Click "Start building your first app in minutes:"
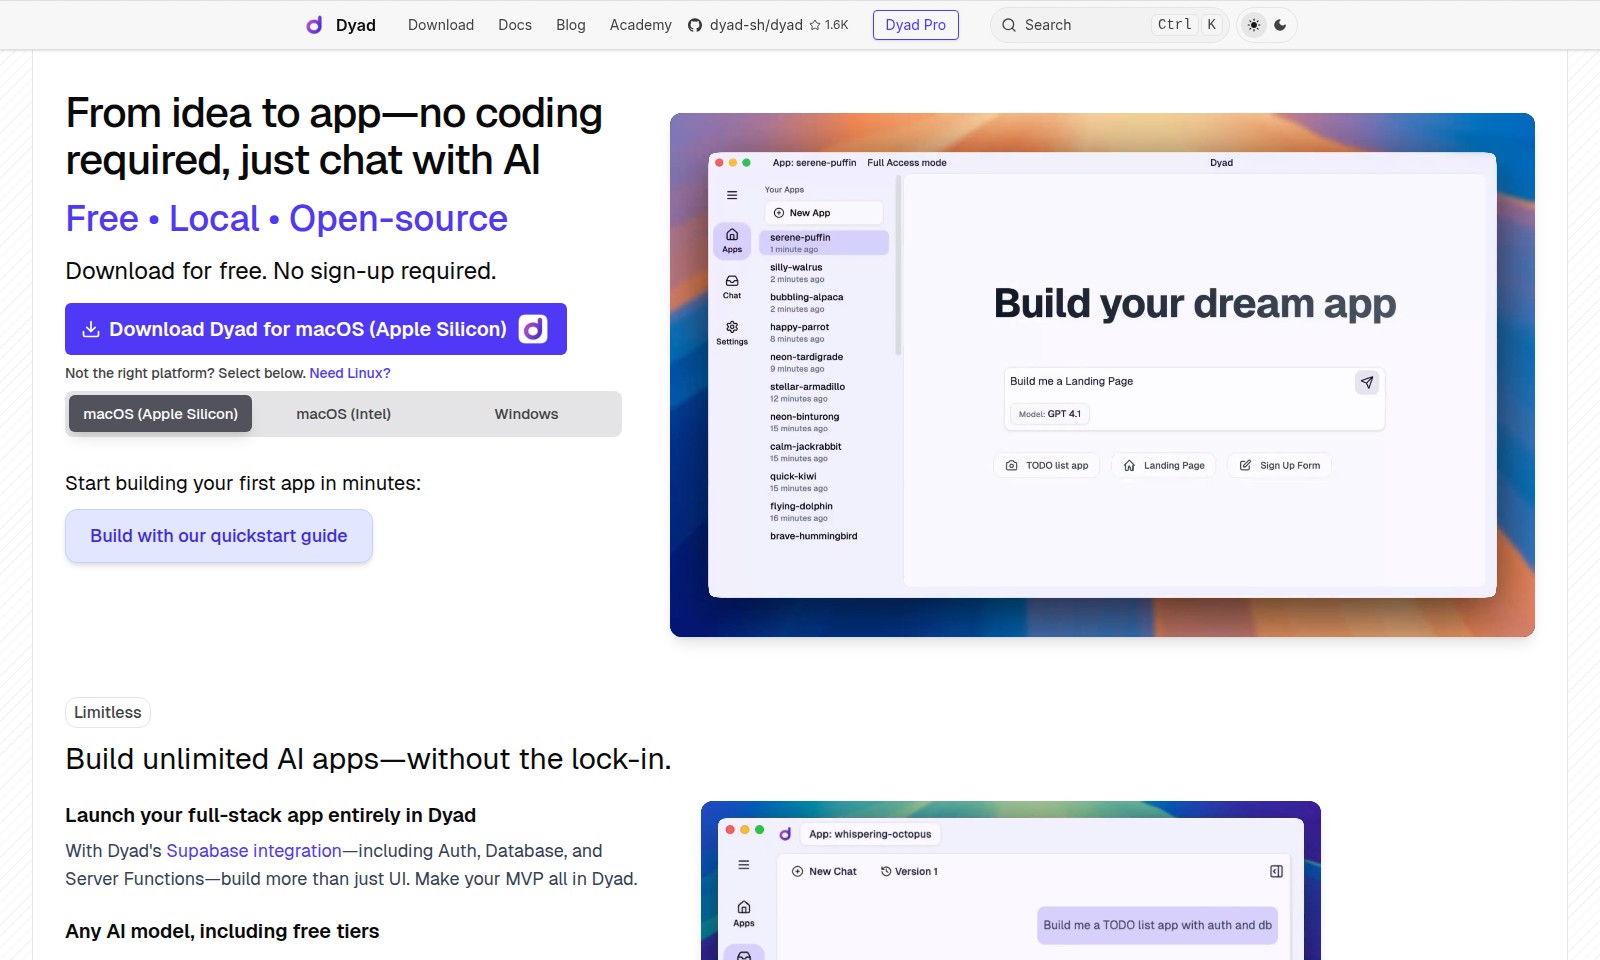 coord(243,483)
